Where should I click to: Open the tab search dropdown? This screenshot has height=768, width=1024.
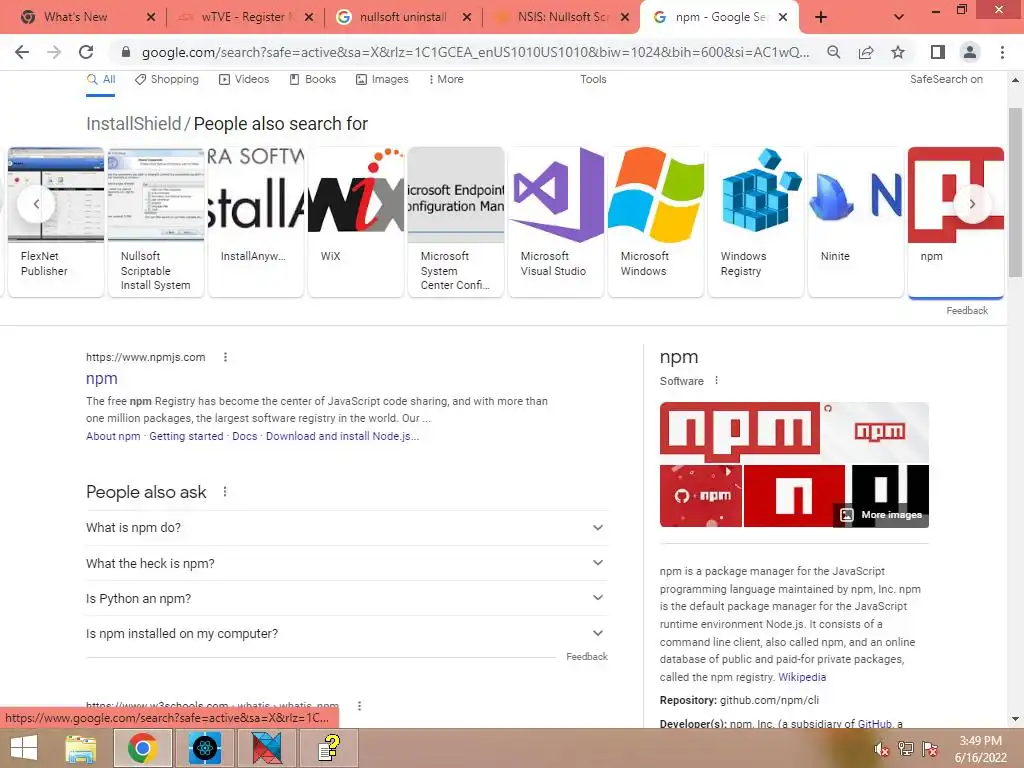(899, 17)
